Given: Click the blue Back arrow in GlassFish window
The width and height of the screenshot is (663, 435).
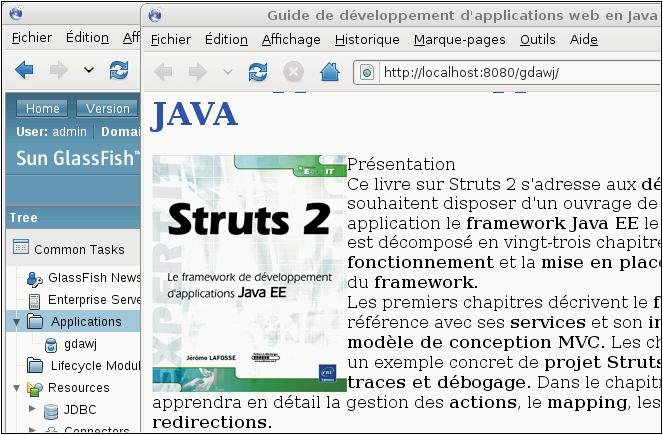Looking at the screenshot, I should coord(24,70).
